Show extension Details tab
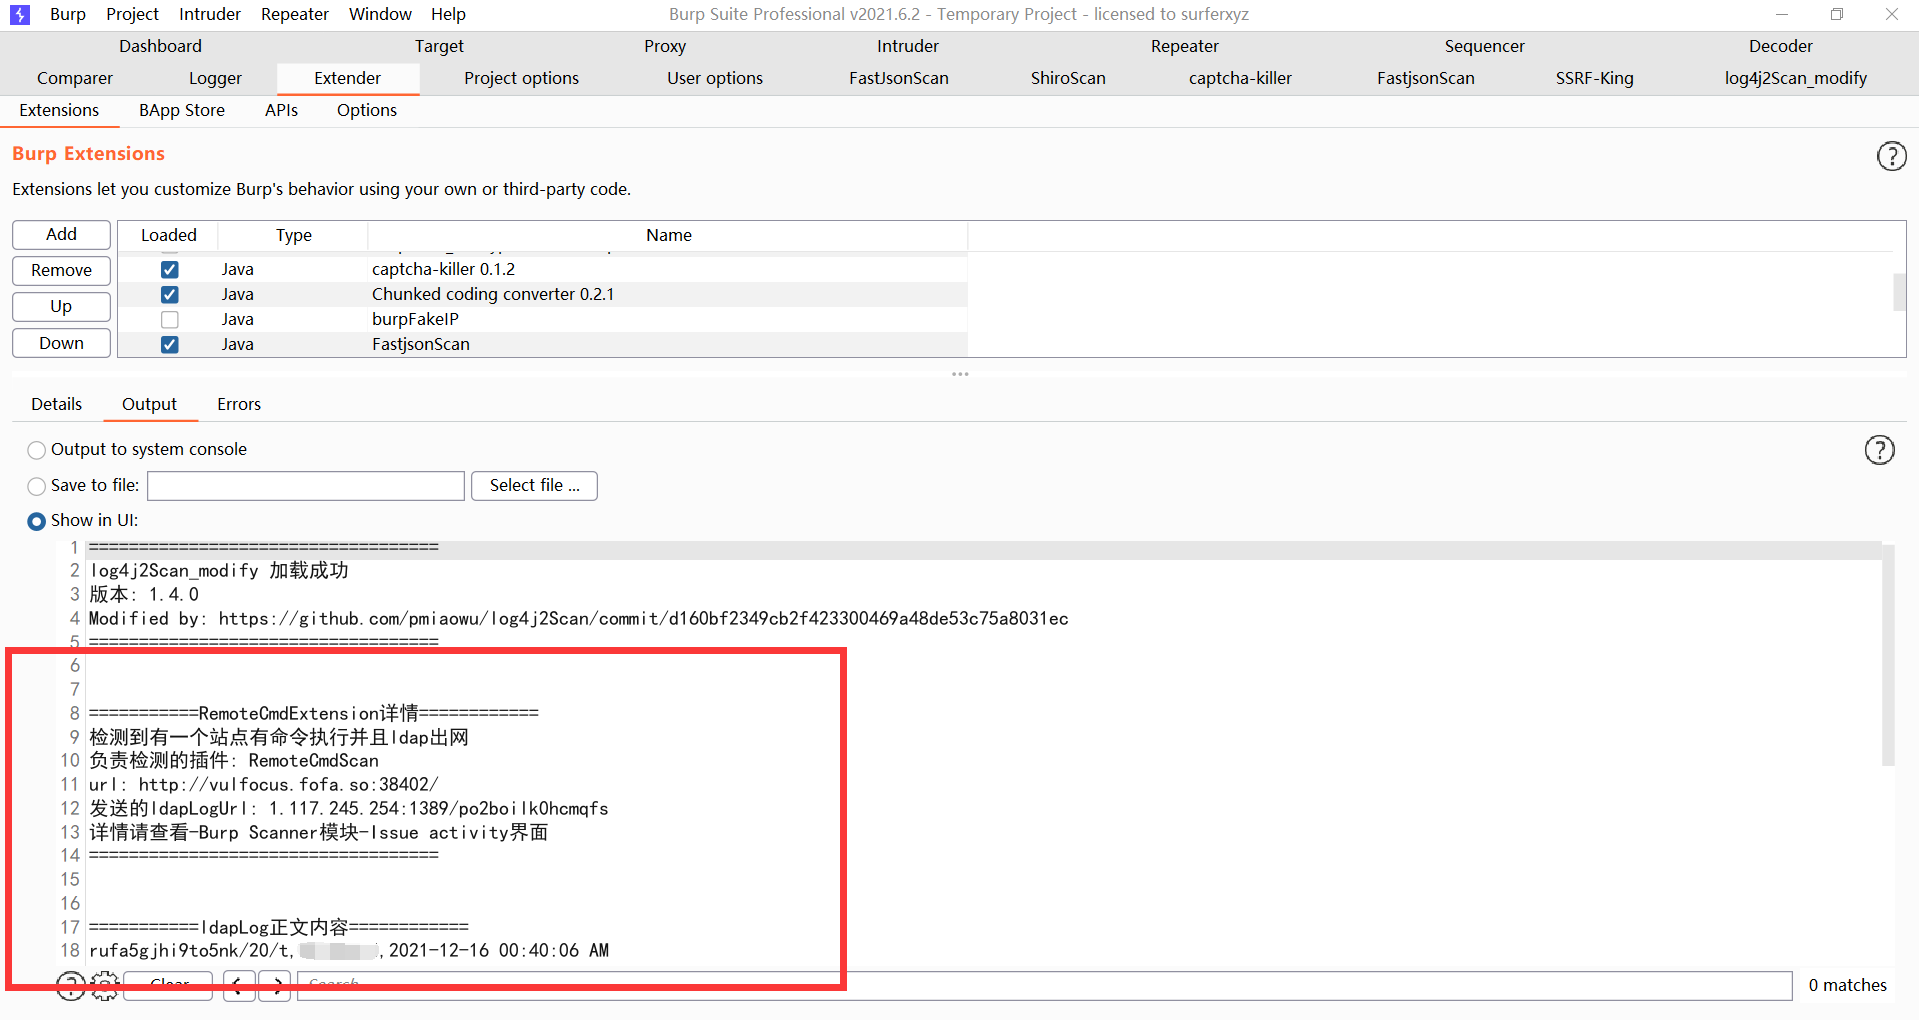Viewport: 1919px width, 1020px height. [56, 404]
